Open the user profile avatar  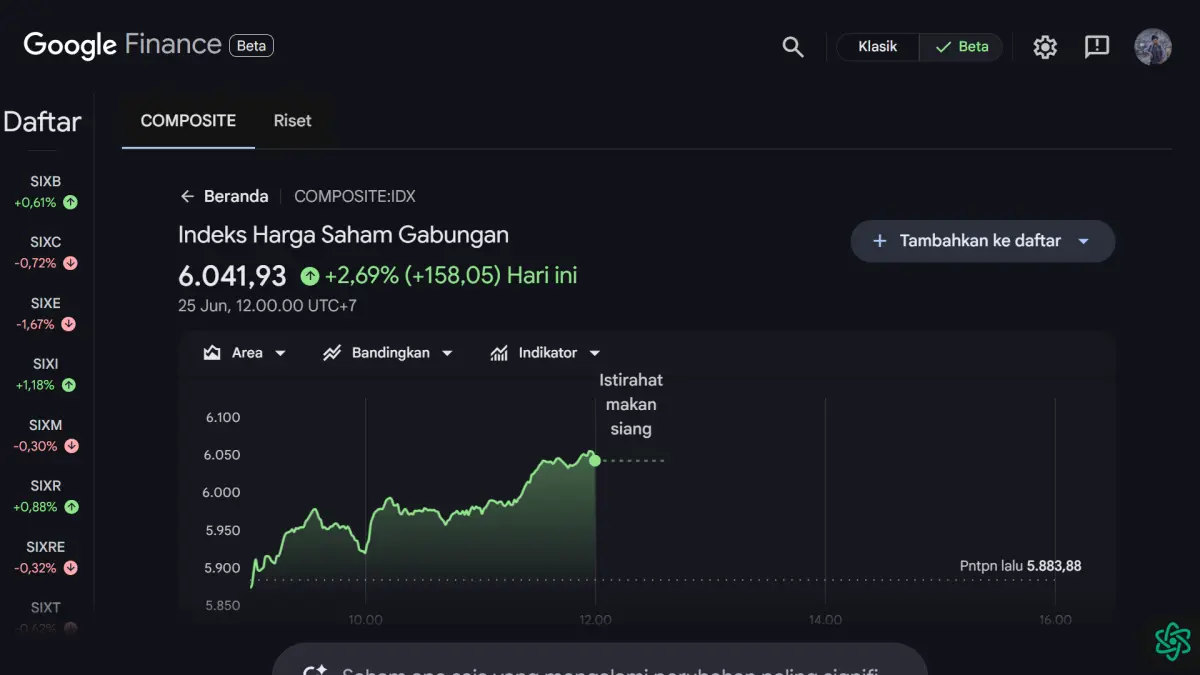click(1153, 47)
